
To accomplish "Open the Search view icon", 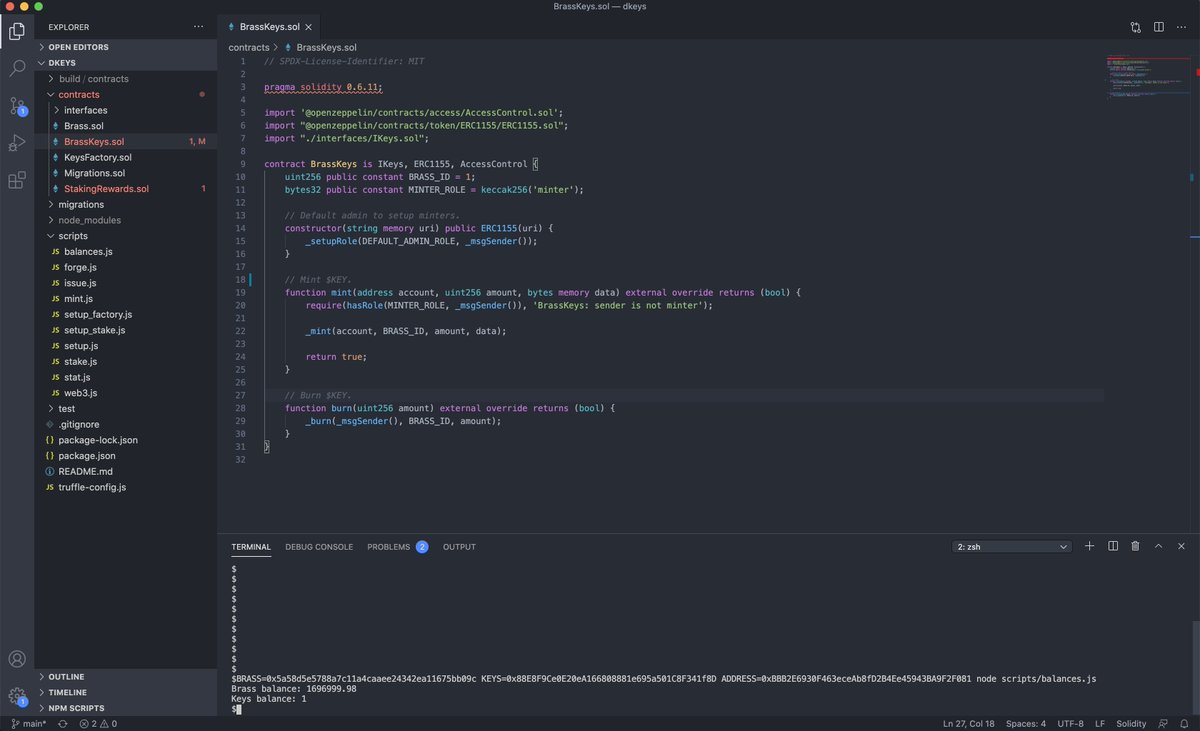I will pyautogui.click(x=17, y=68).
